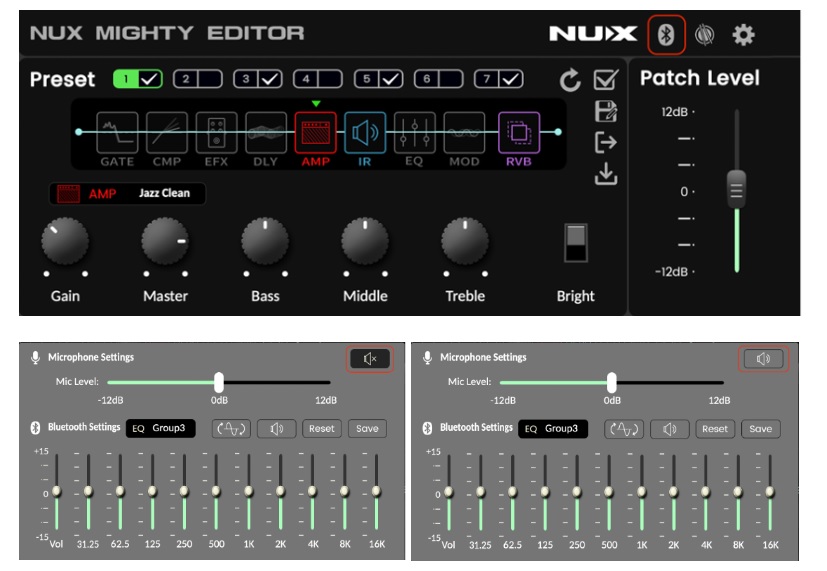The width and height of the screenshot is (827, 571).
Task: Toggle checkbox of preset 6
Action: 451,79
